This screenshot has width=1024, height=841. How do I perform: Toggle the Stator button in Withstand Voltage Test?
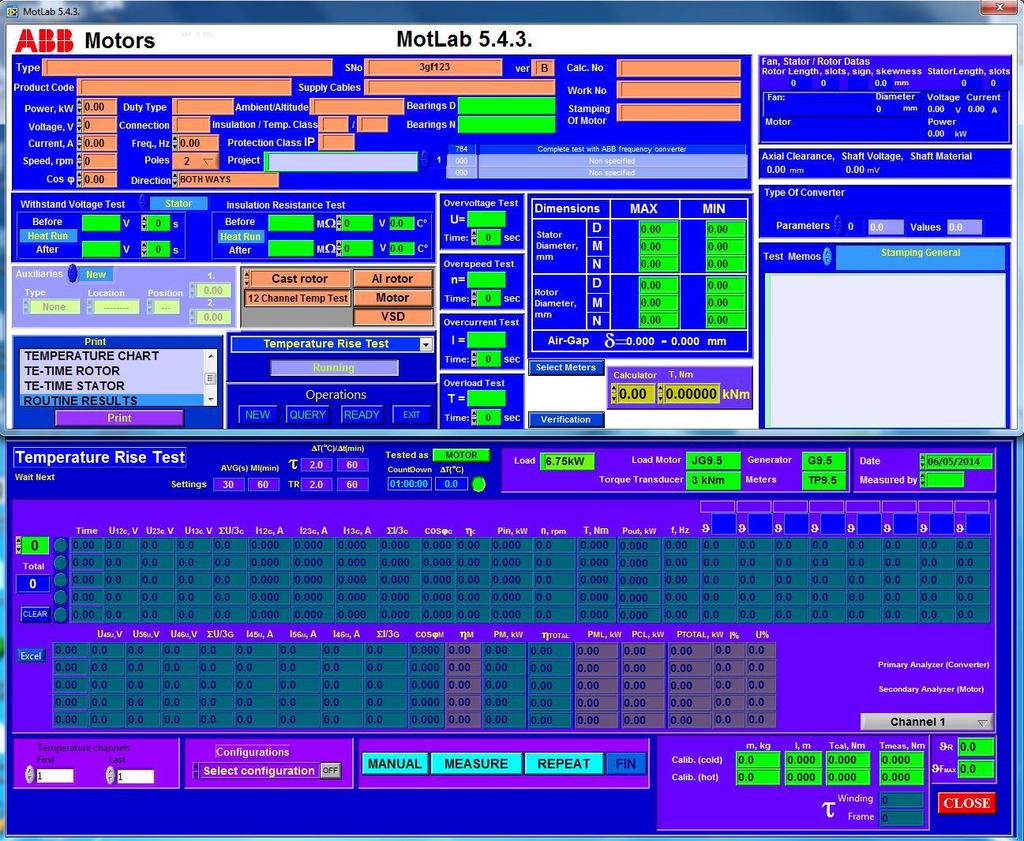point(178,204)
